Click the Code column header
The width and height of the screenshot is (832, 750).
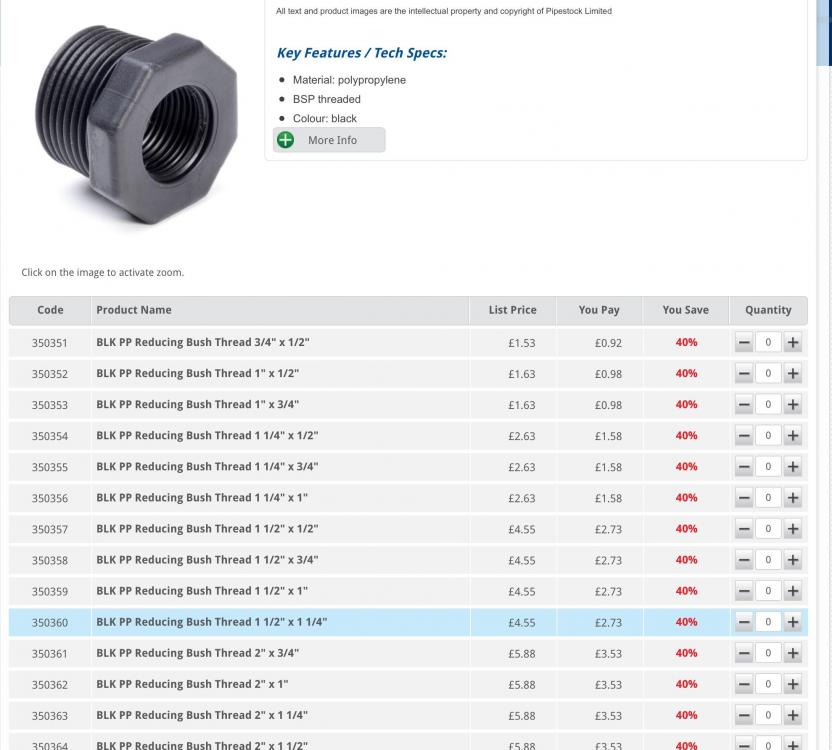pyautogui.click(x=50, y=310)
